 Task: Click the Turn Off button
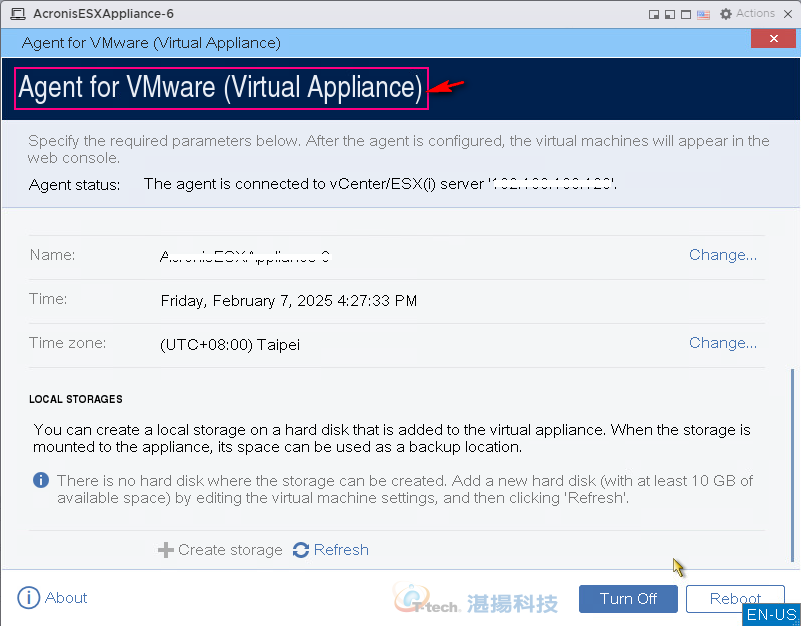[x=628, y=598]
